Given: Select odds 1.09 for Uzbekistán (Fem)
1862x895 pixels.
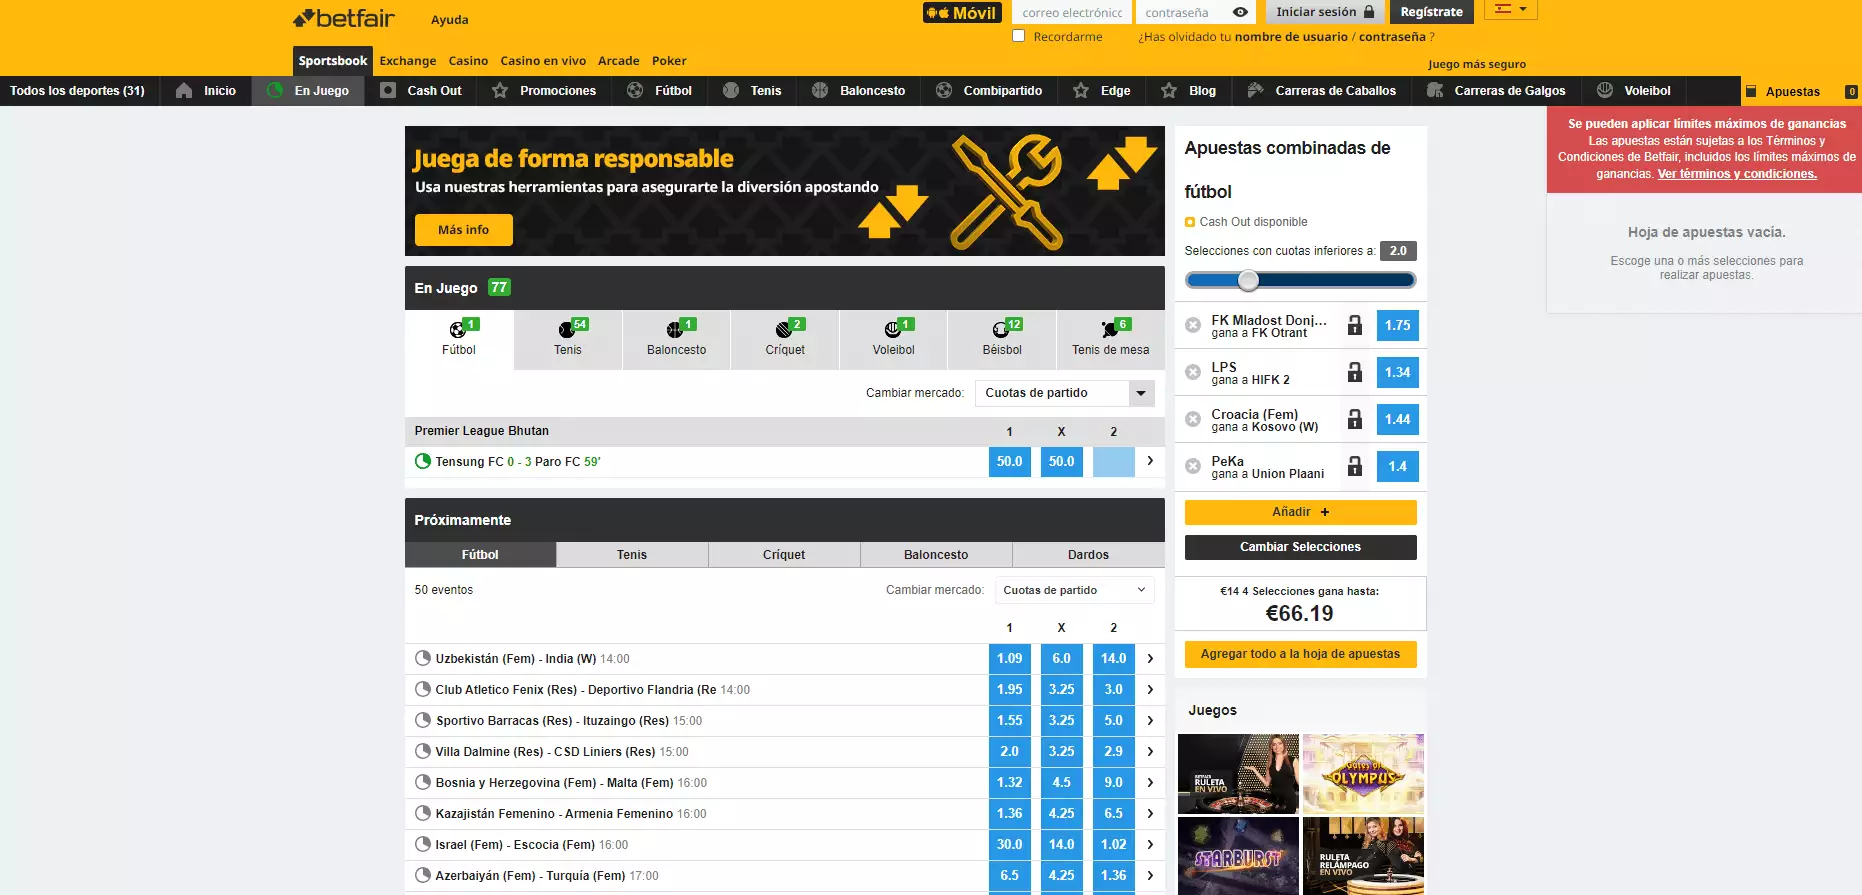Looking at the screenshot, I should point(1010,658).
